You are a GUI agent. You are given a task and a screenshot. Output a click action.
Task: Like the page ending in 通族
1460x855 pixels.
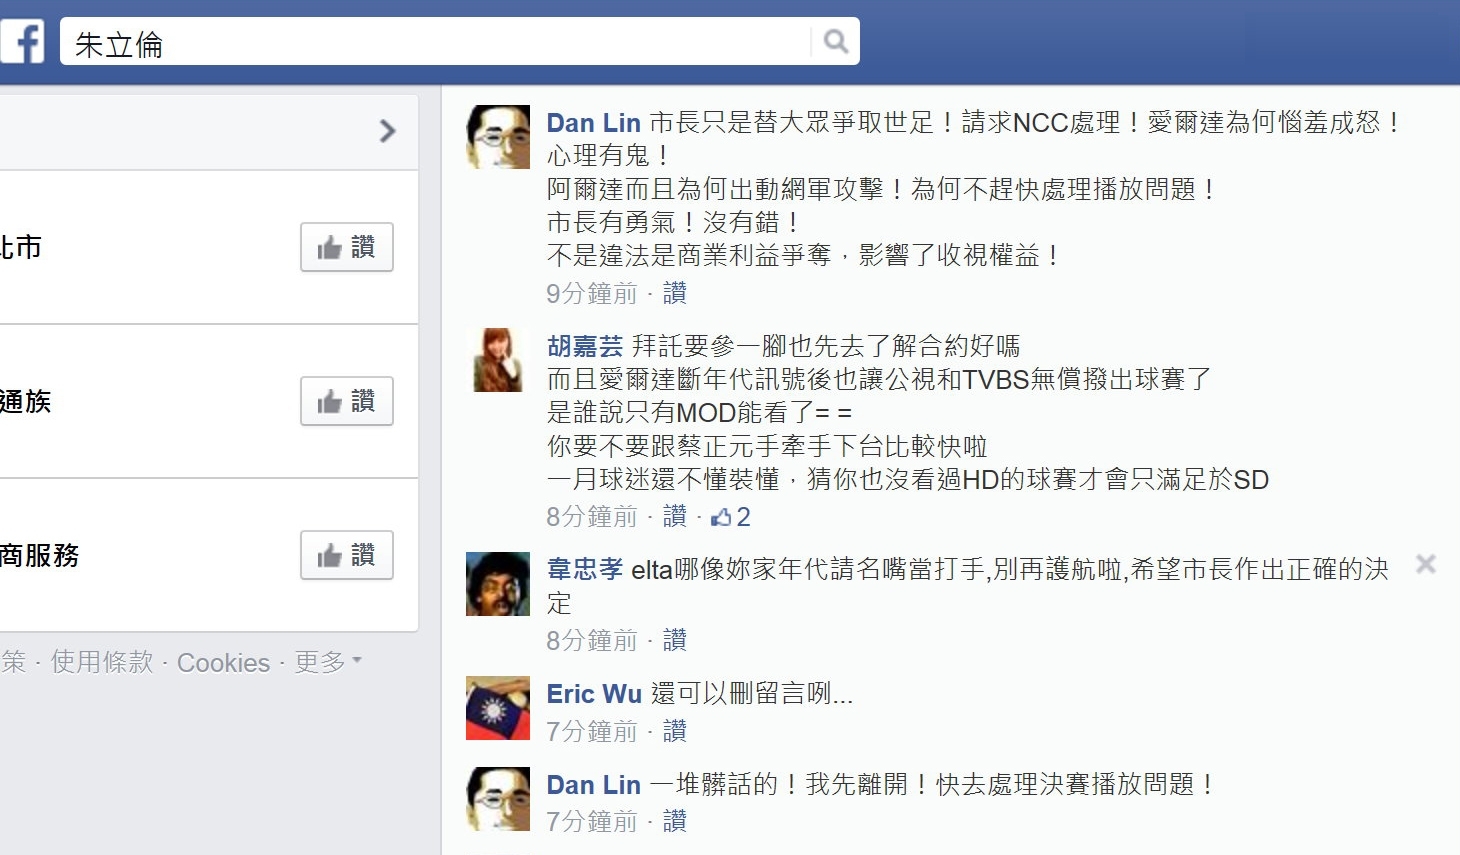click(347, 401)
